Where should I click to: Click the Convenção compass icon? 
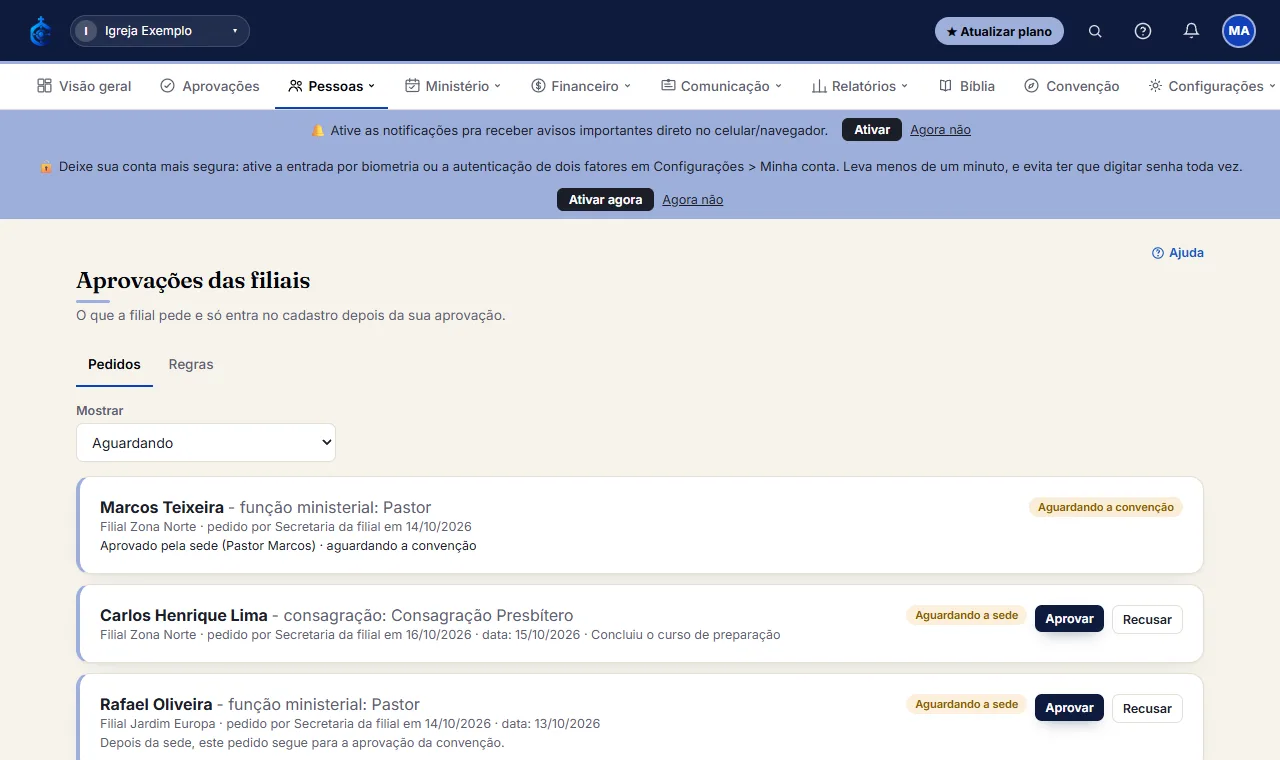[x=1032, y=86]
